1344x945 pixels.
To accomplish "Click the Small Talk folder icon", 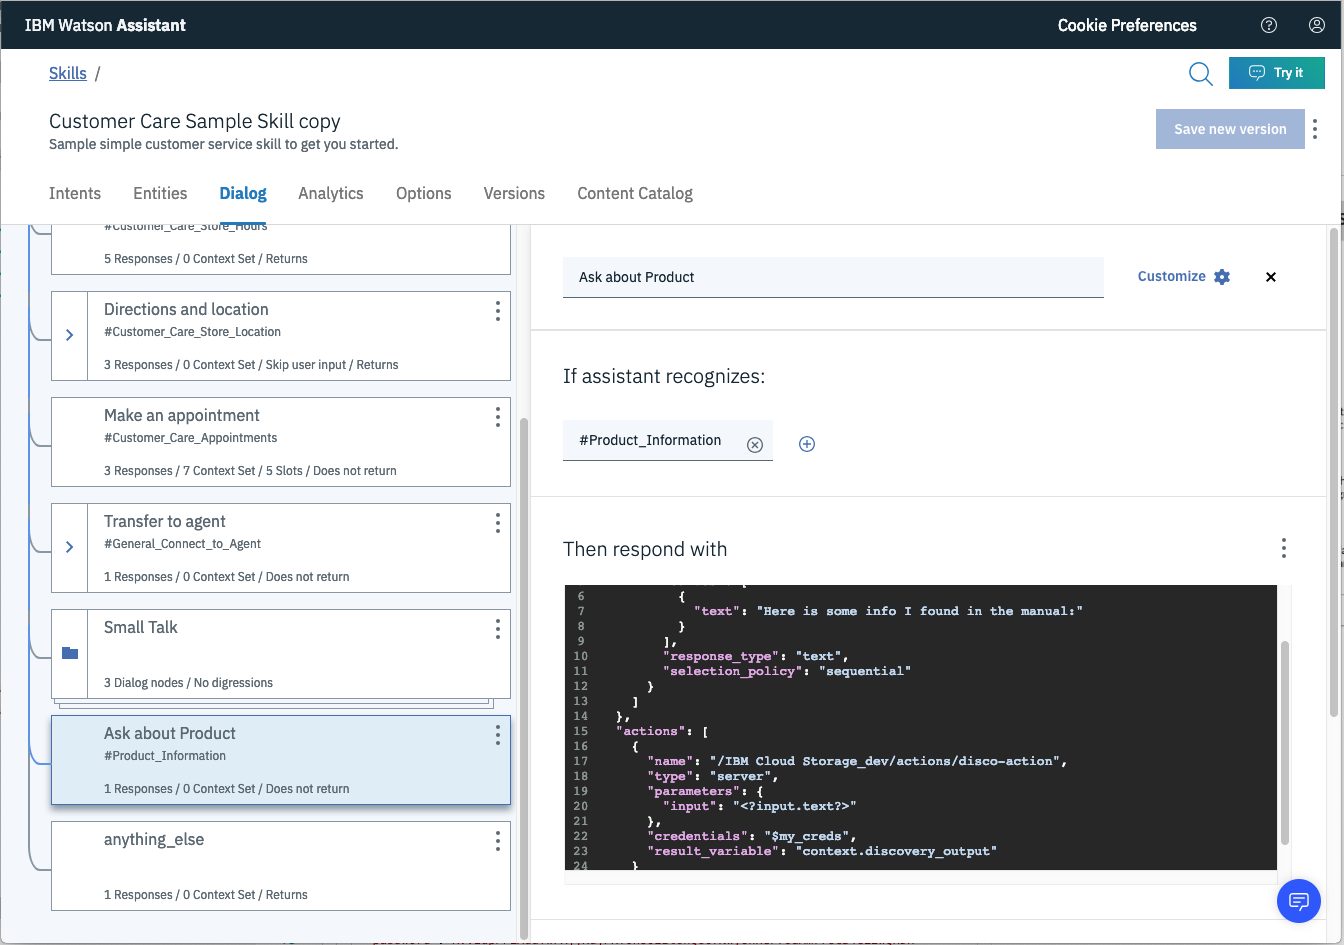I will coord(70,653).
